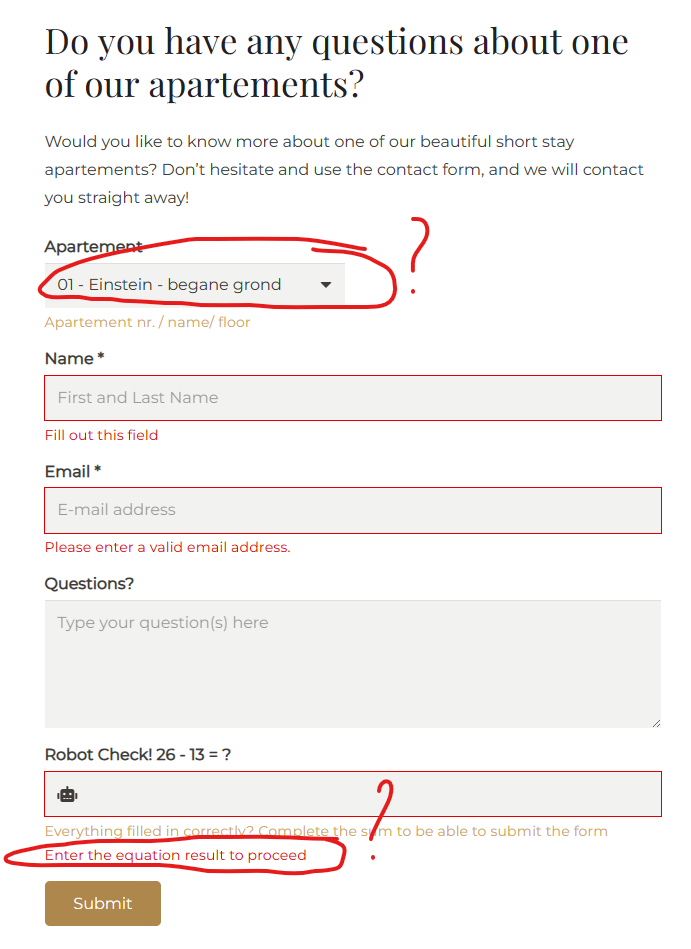Submit the contact form
Screen dimensions: 691x949
[103, 903]
